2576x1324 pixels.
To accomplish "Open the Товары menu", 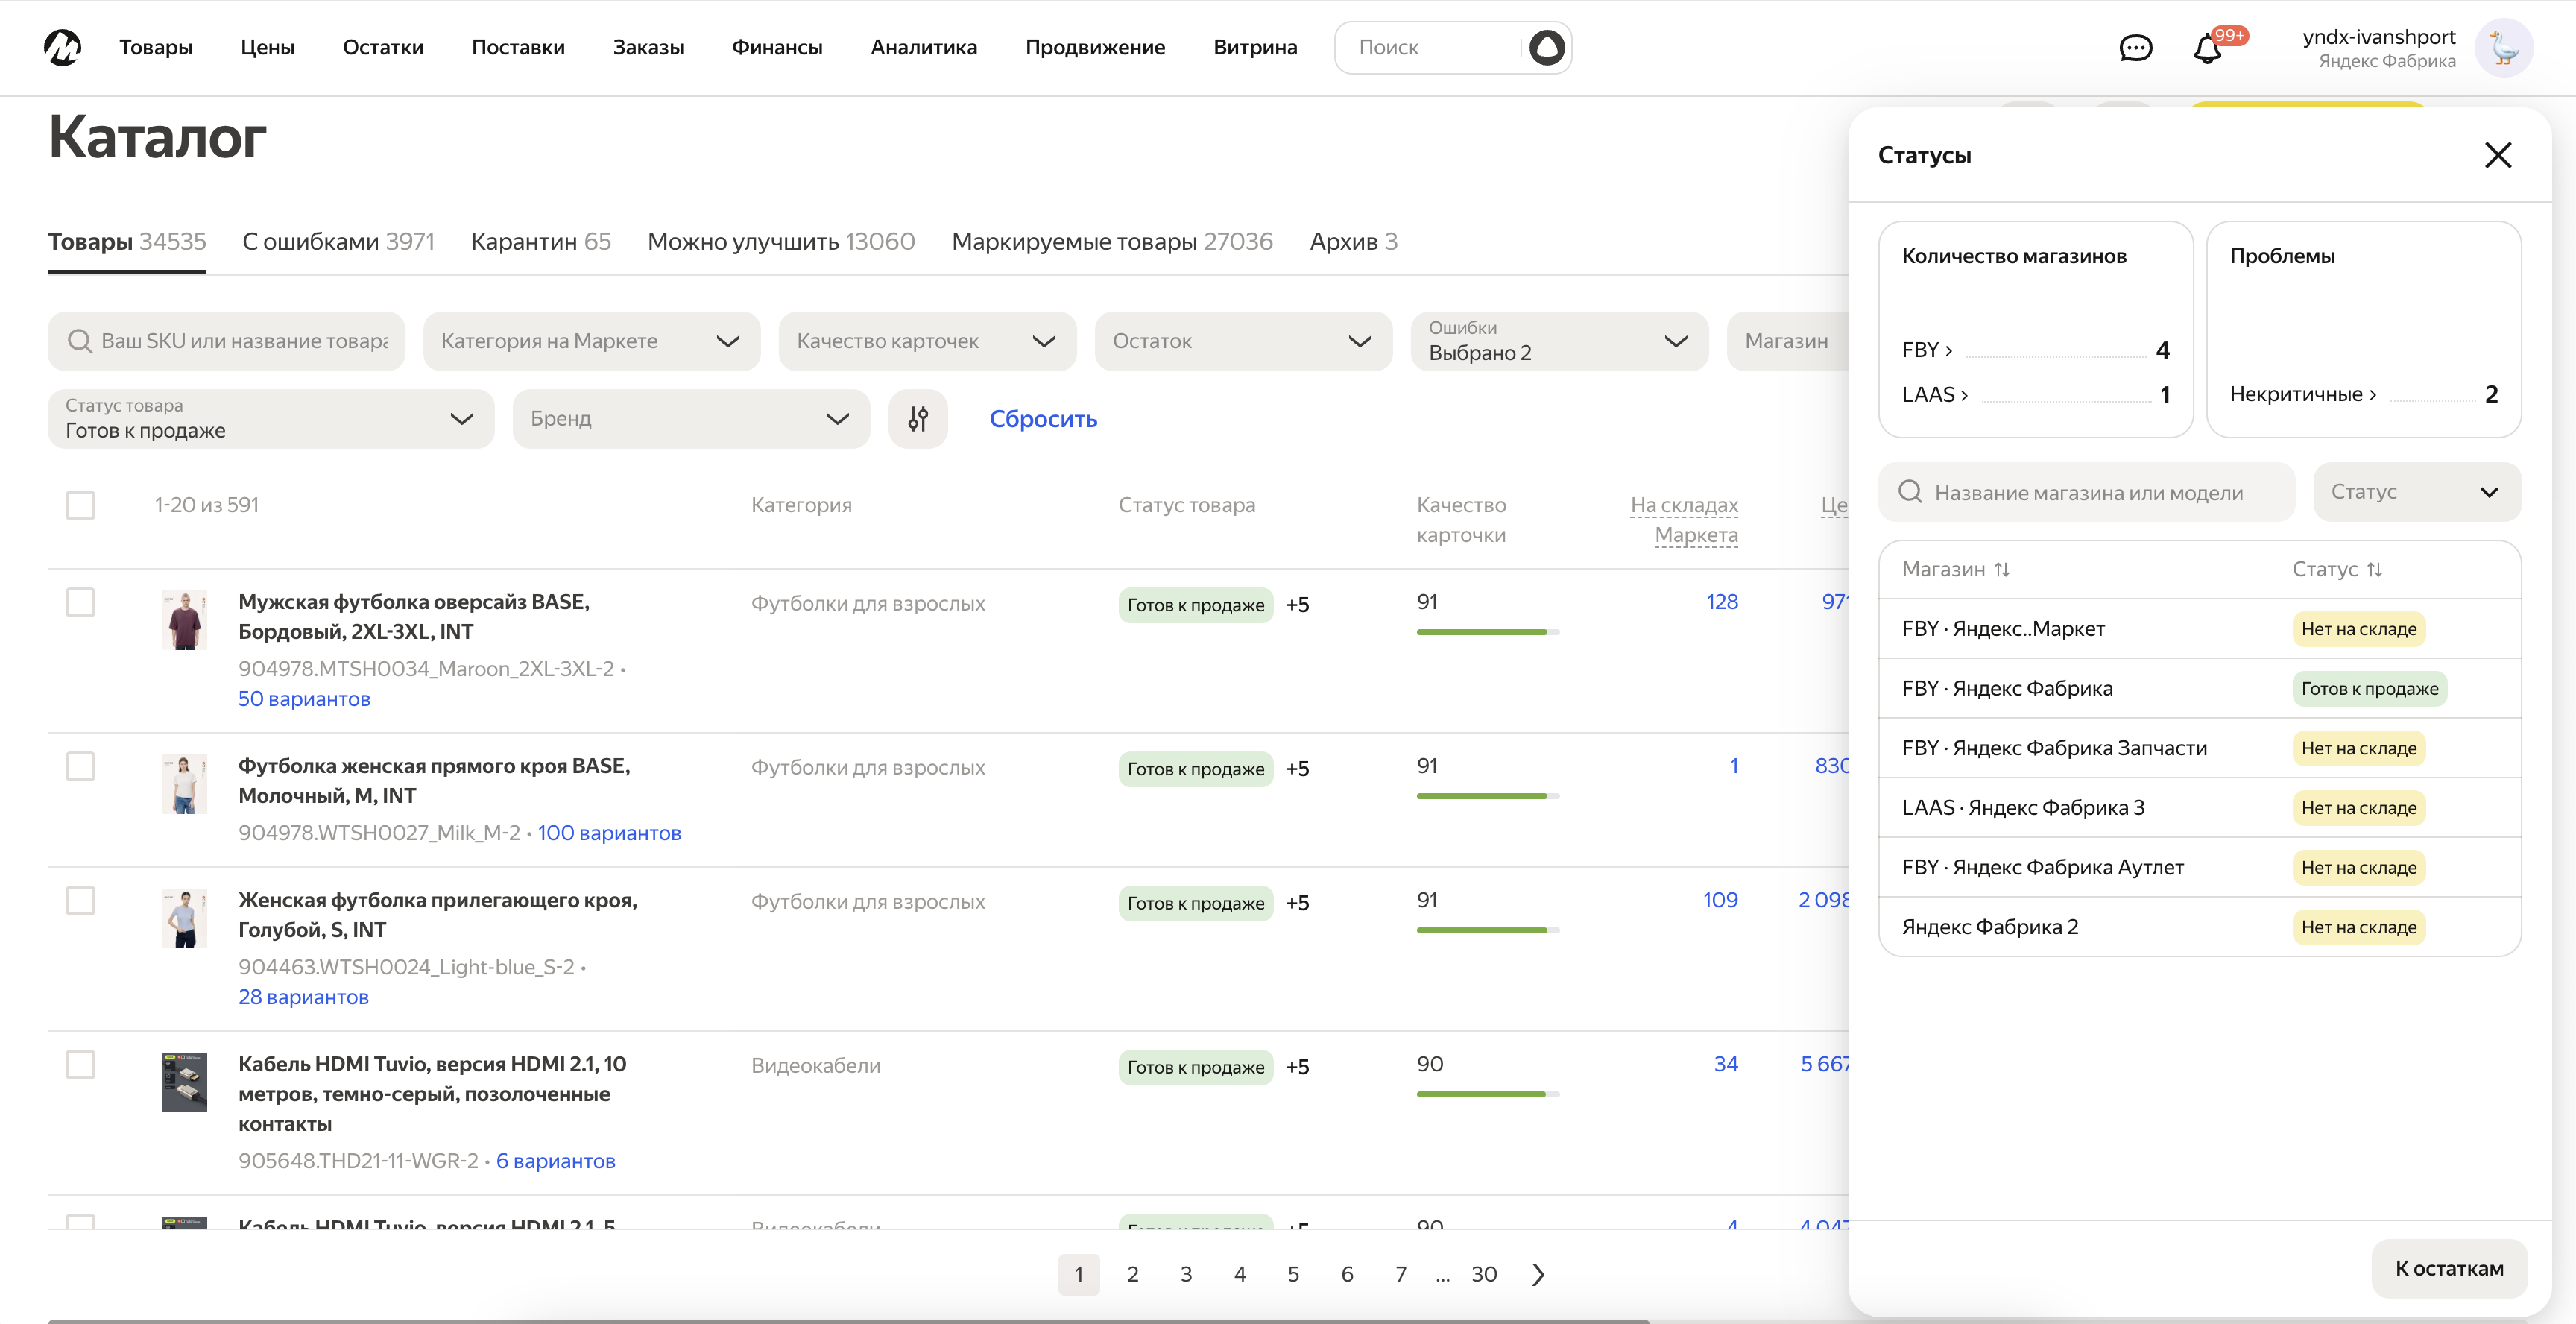I will 156,47.
